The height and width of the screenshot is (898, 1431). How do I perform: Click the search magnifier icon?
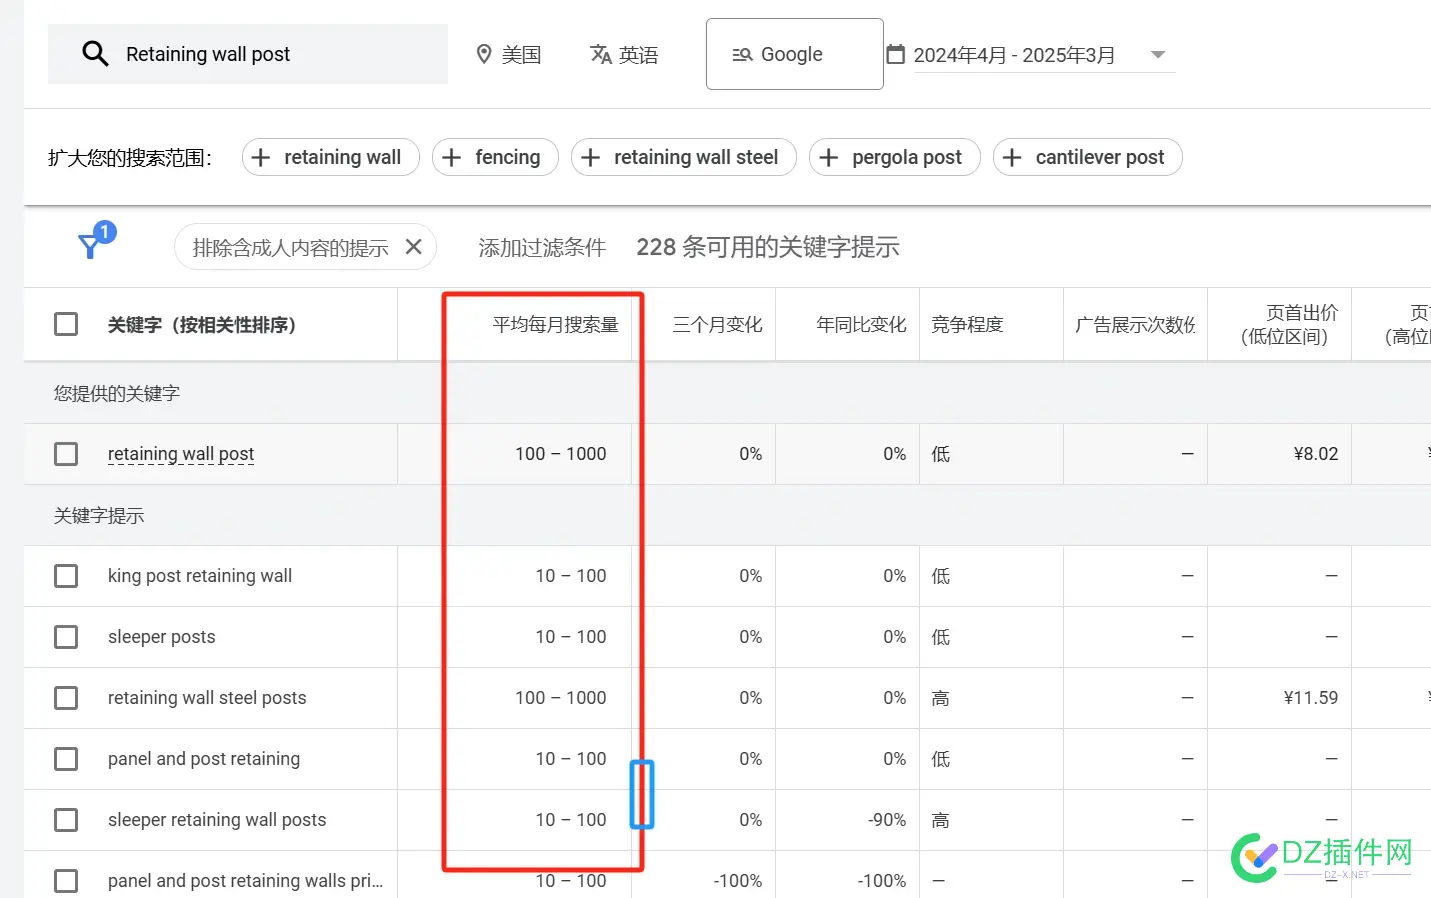tap(95, 54)
